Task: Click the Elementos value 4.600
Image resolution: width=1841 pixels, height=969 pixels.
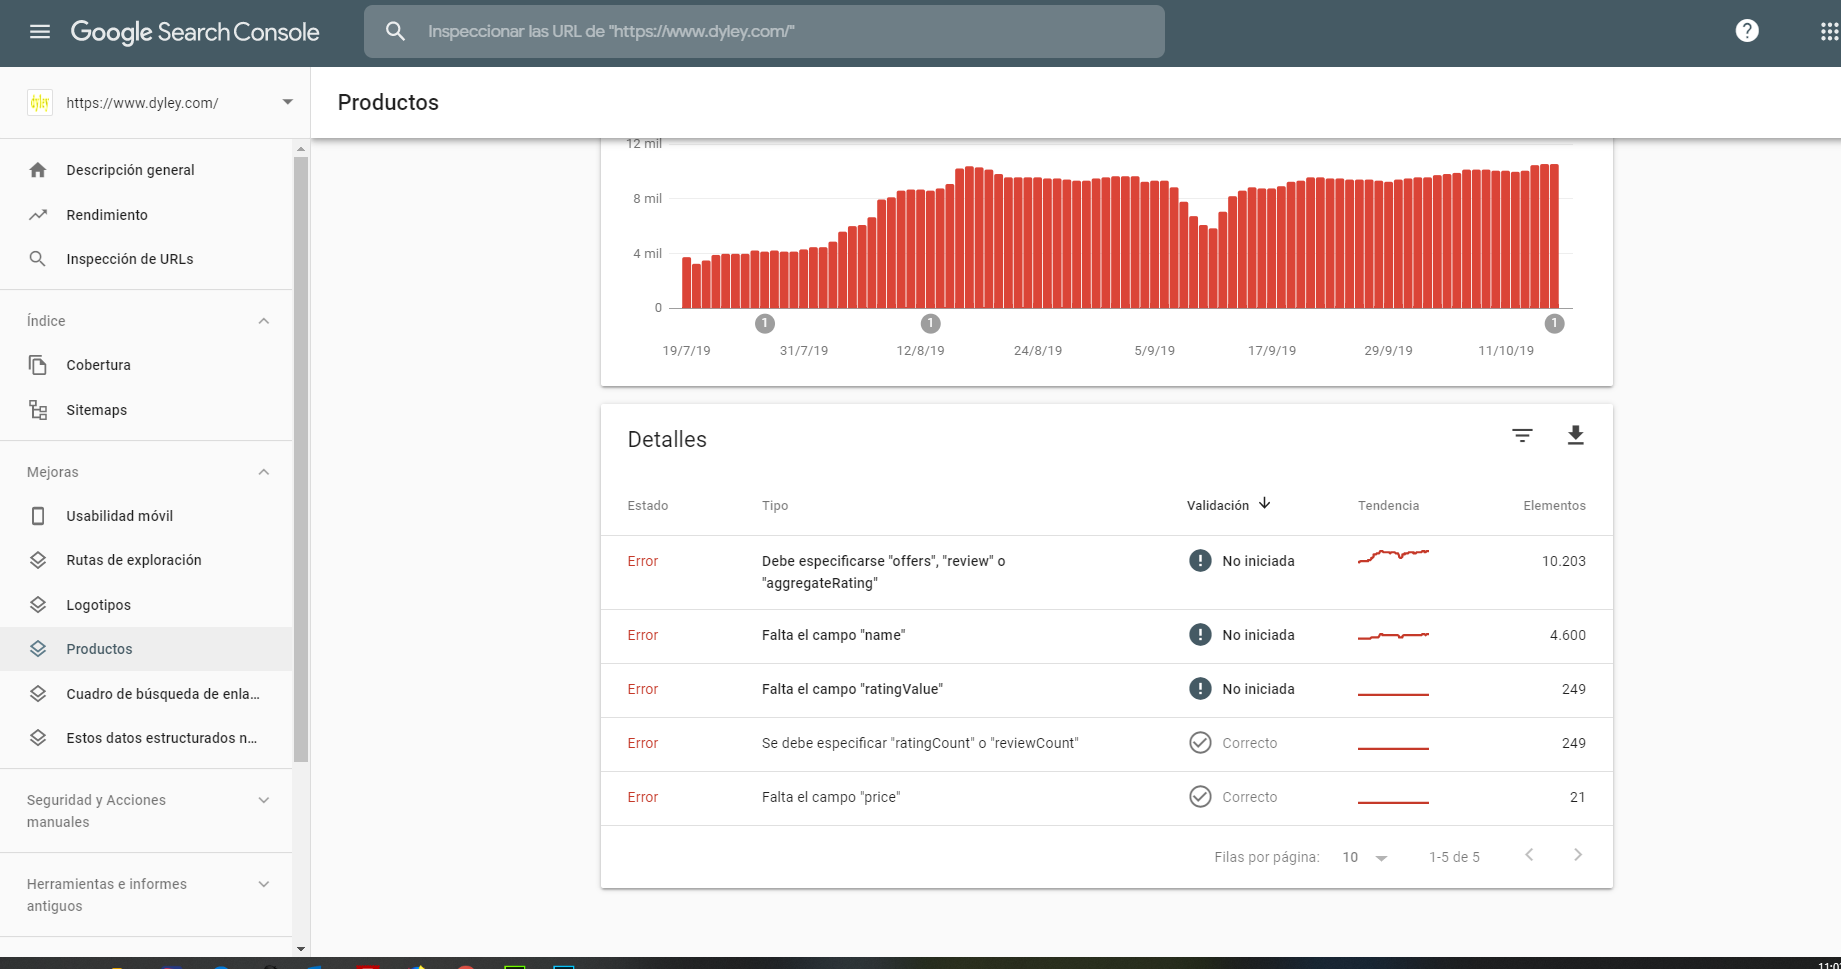Action: (1568, 636)
